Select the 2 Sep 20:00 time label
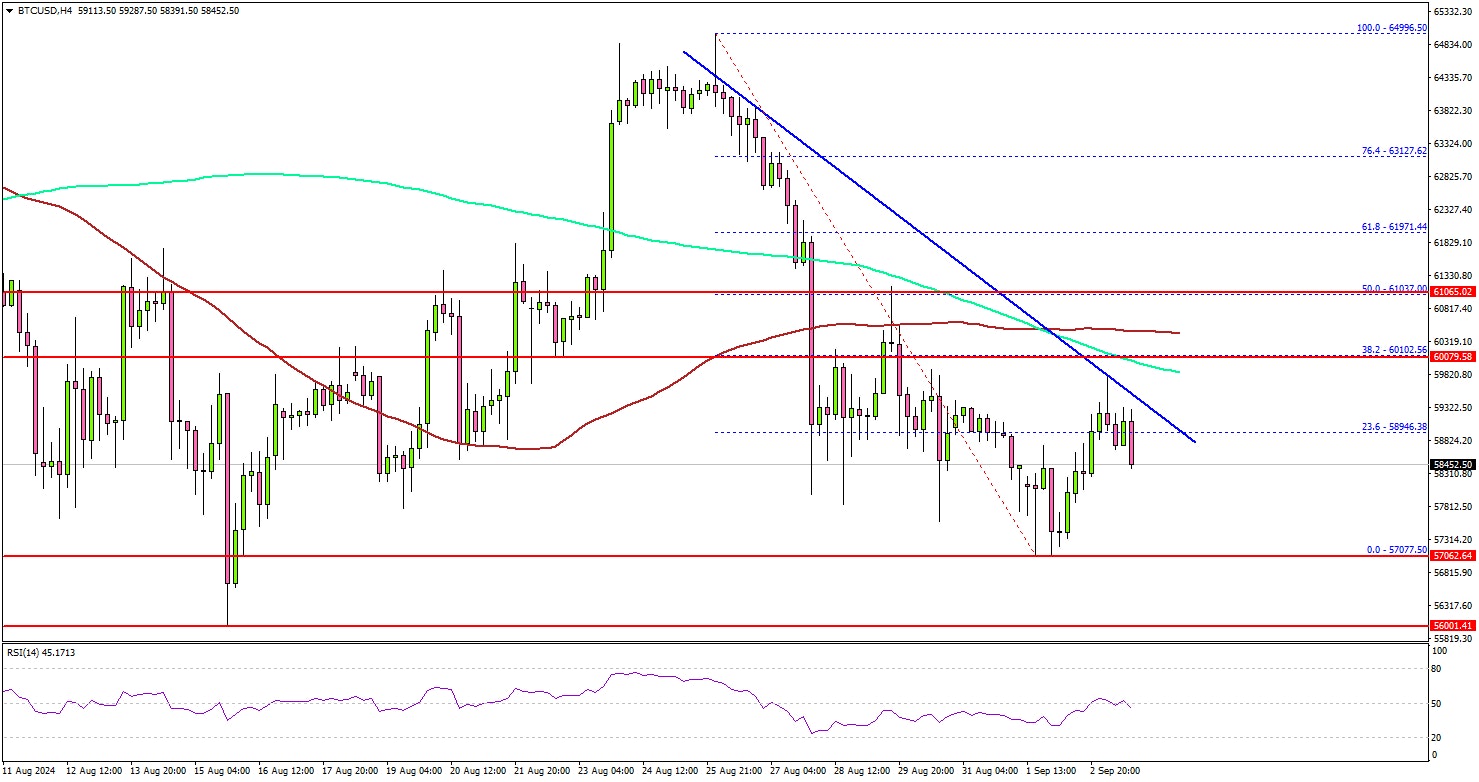The width and height of the screenshot is (1479, 782). [1115, 771]
